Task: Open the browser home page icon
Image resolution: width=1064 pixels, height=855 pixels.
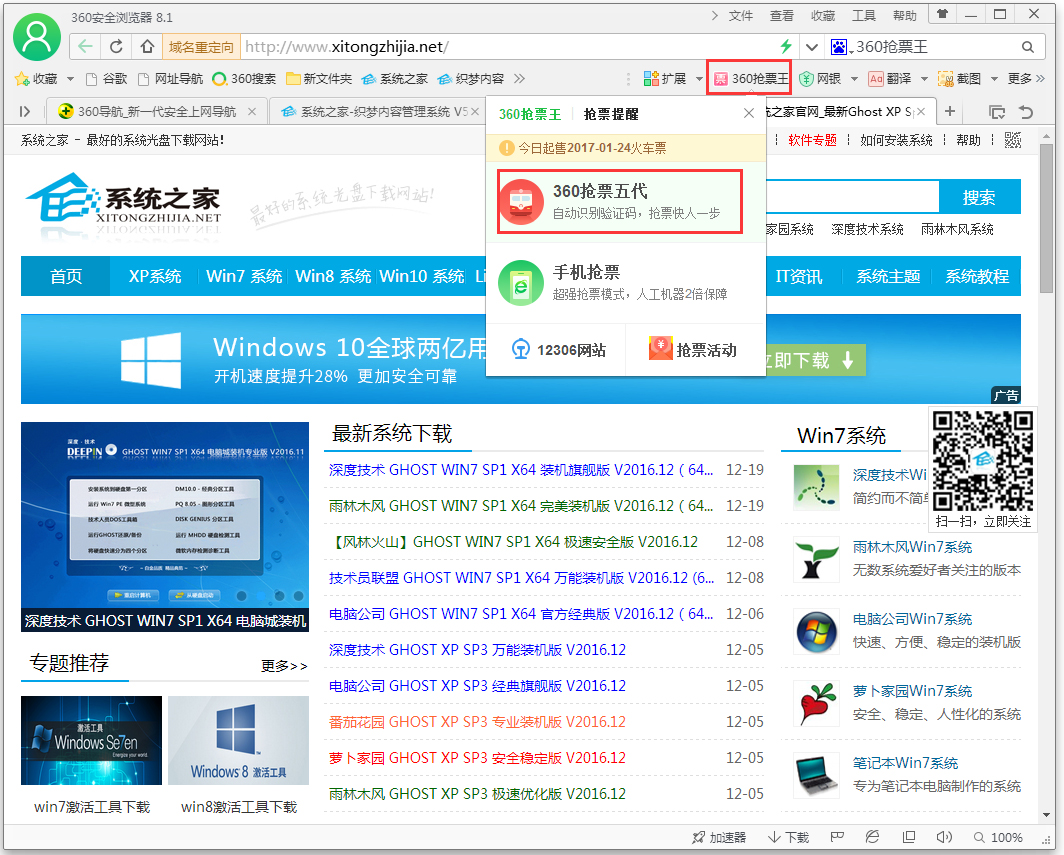Action: tap(147, 47)
